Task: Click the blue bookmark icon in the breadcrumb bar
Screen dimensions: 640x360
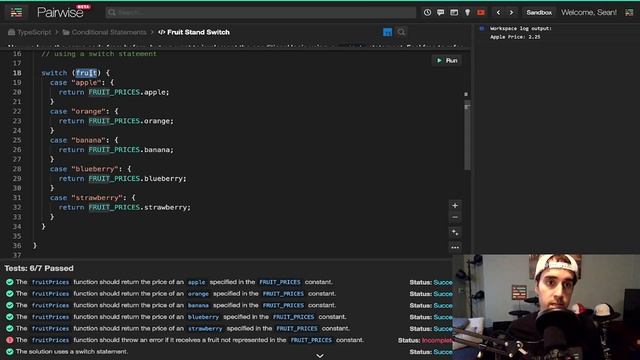Action: click(387, 32)
